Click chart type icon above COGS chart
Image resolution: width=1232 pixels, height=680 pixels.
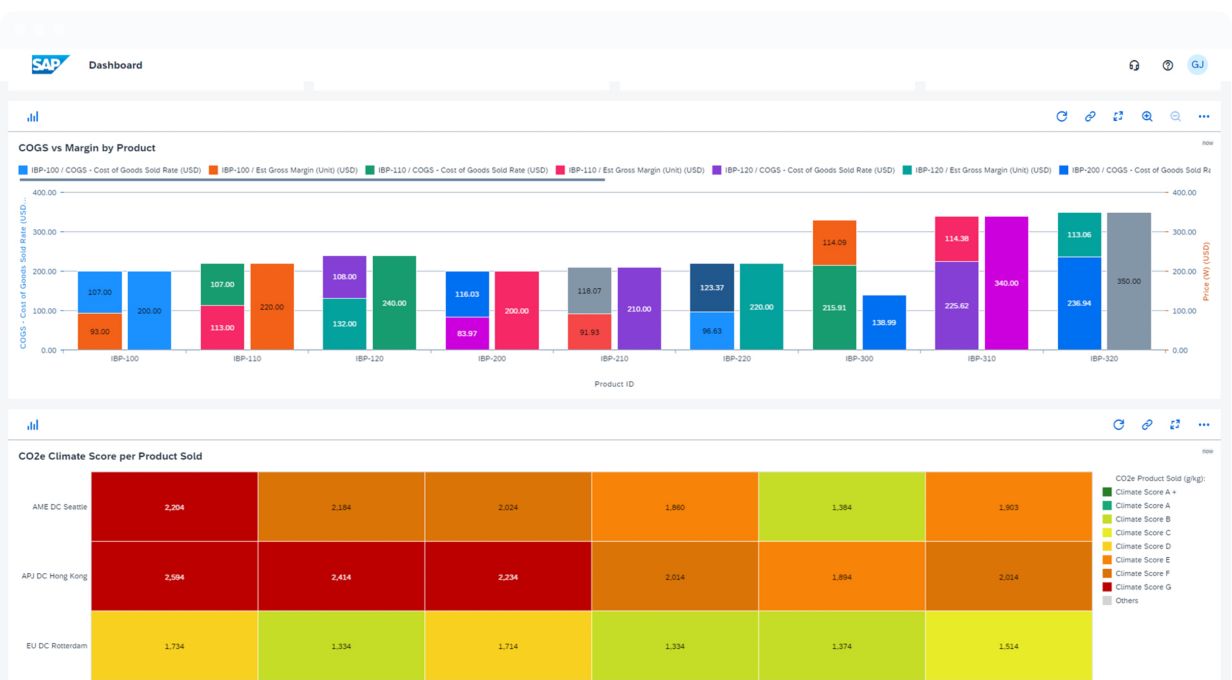click(33, 117)
